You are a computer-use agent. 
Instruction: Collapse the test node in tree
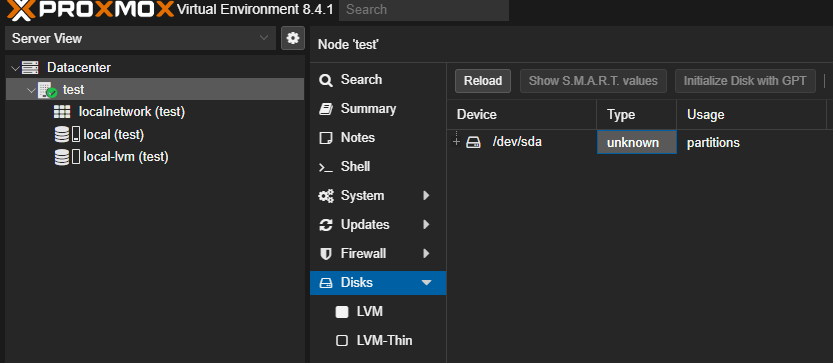tap(31, 90)
